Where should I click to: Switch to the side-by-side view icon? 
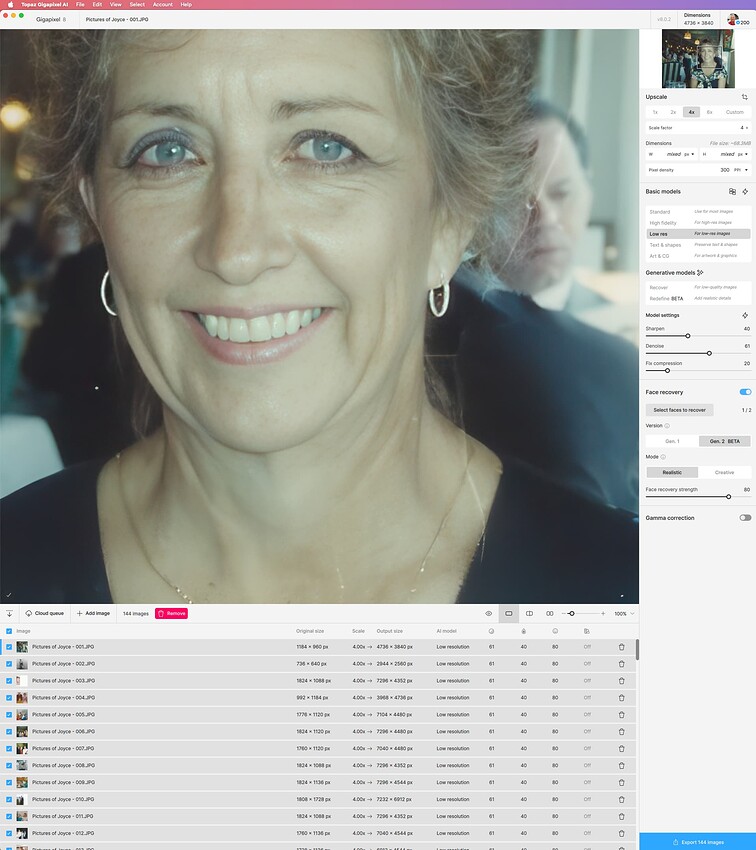tap(549, 613)
